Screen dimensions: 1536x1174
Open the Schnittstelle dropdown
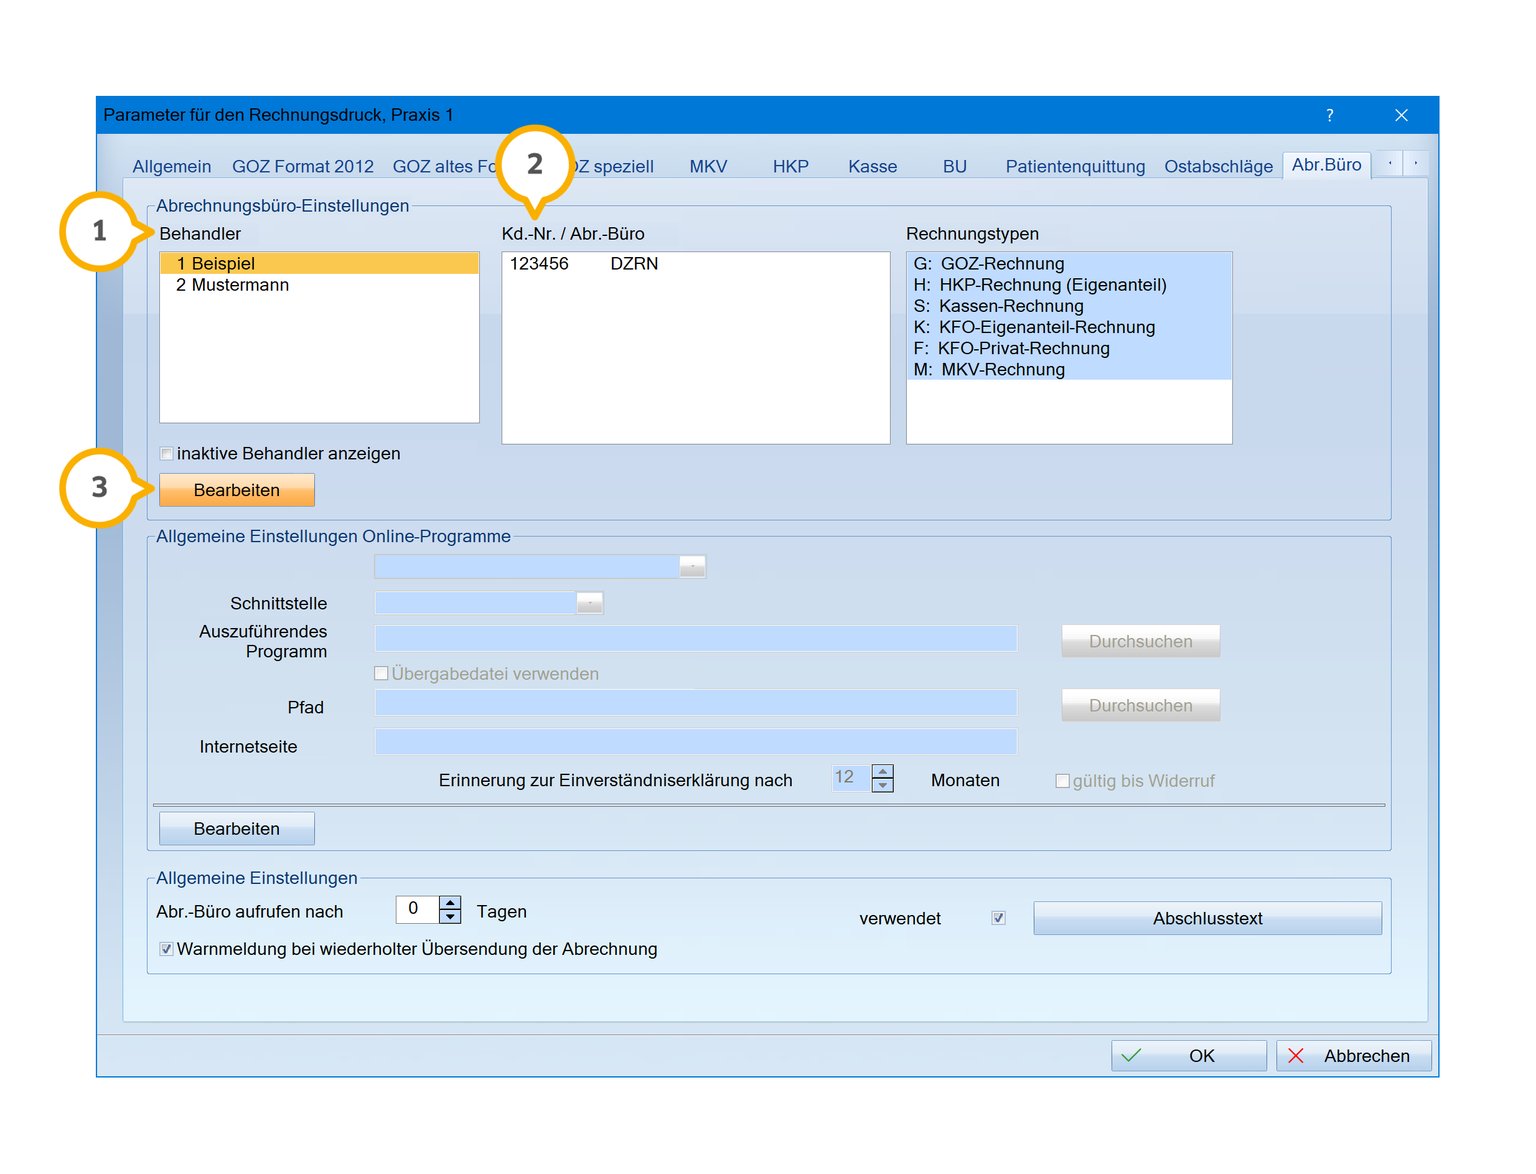pos(590,603)
